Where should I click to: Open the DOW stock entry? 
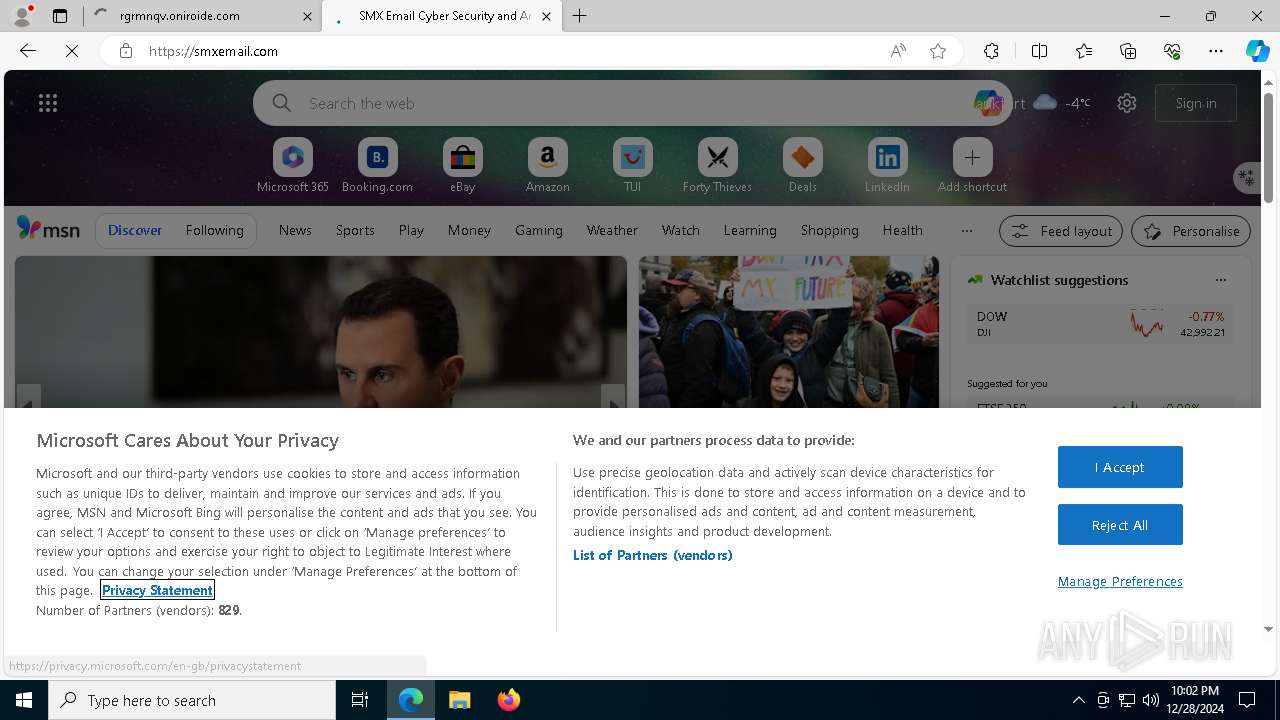[1100, 324]
